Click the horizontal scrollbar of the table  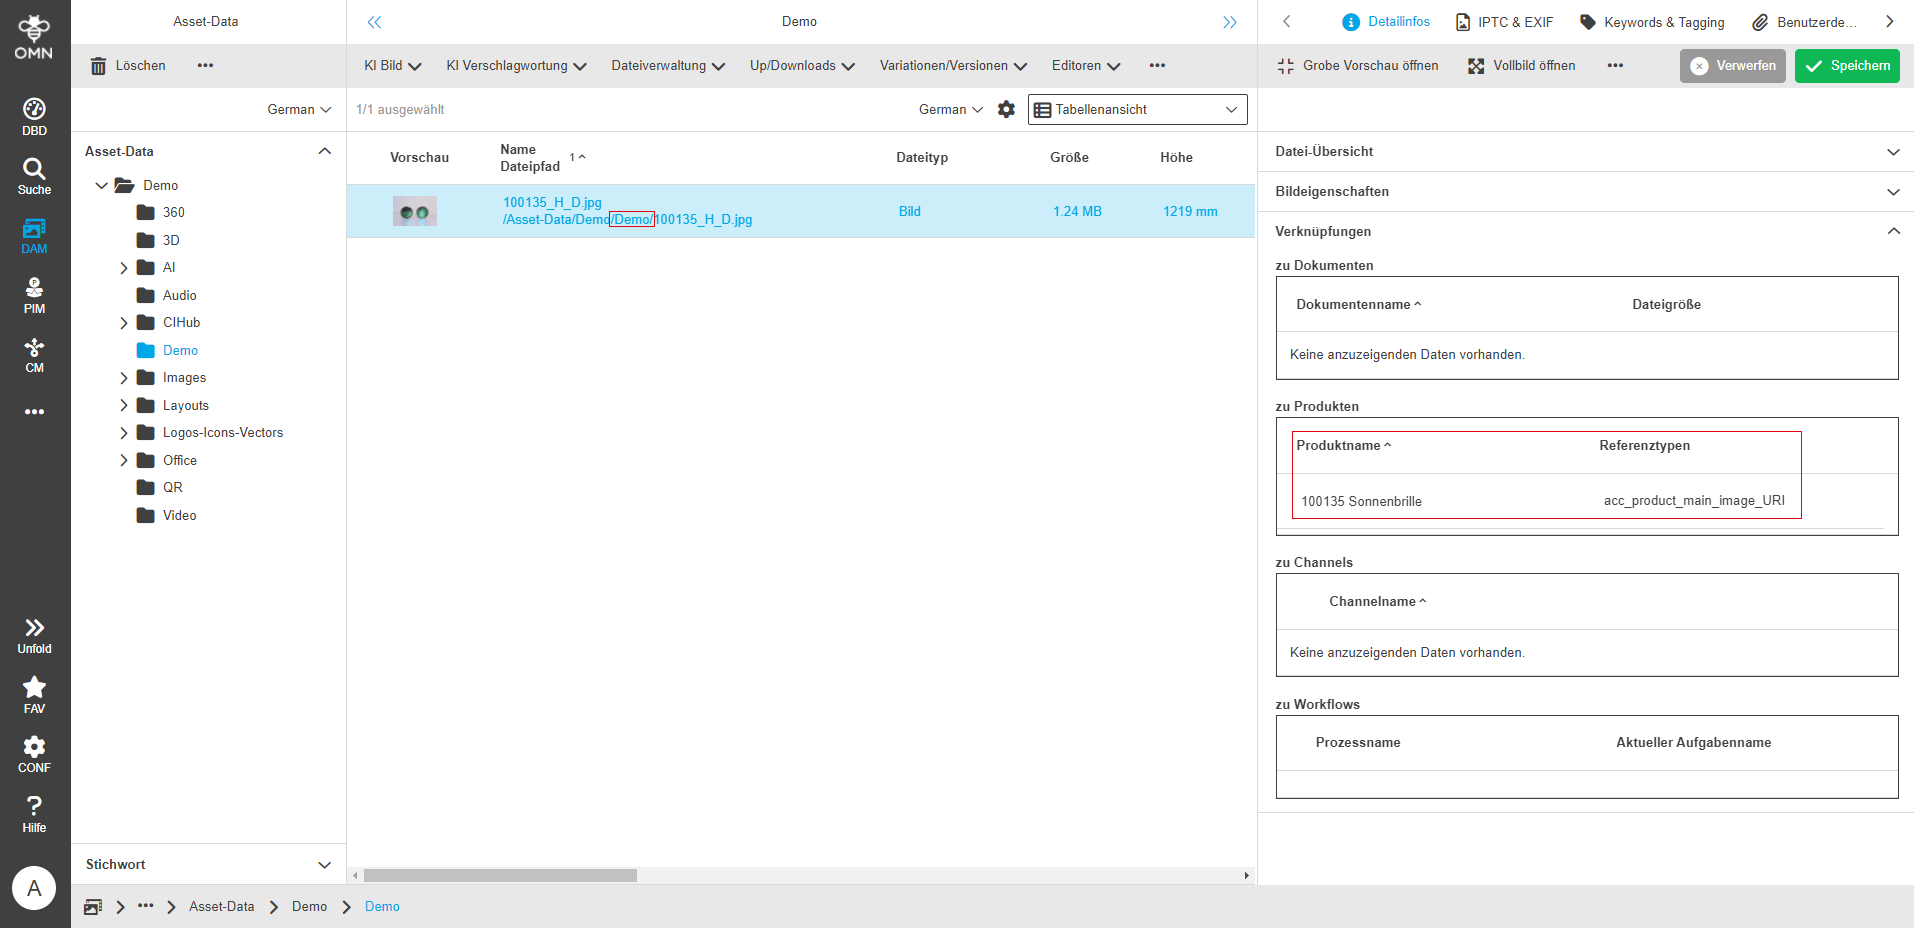point(500,876)
